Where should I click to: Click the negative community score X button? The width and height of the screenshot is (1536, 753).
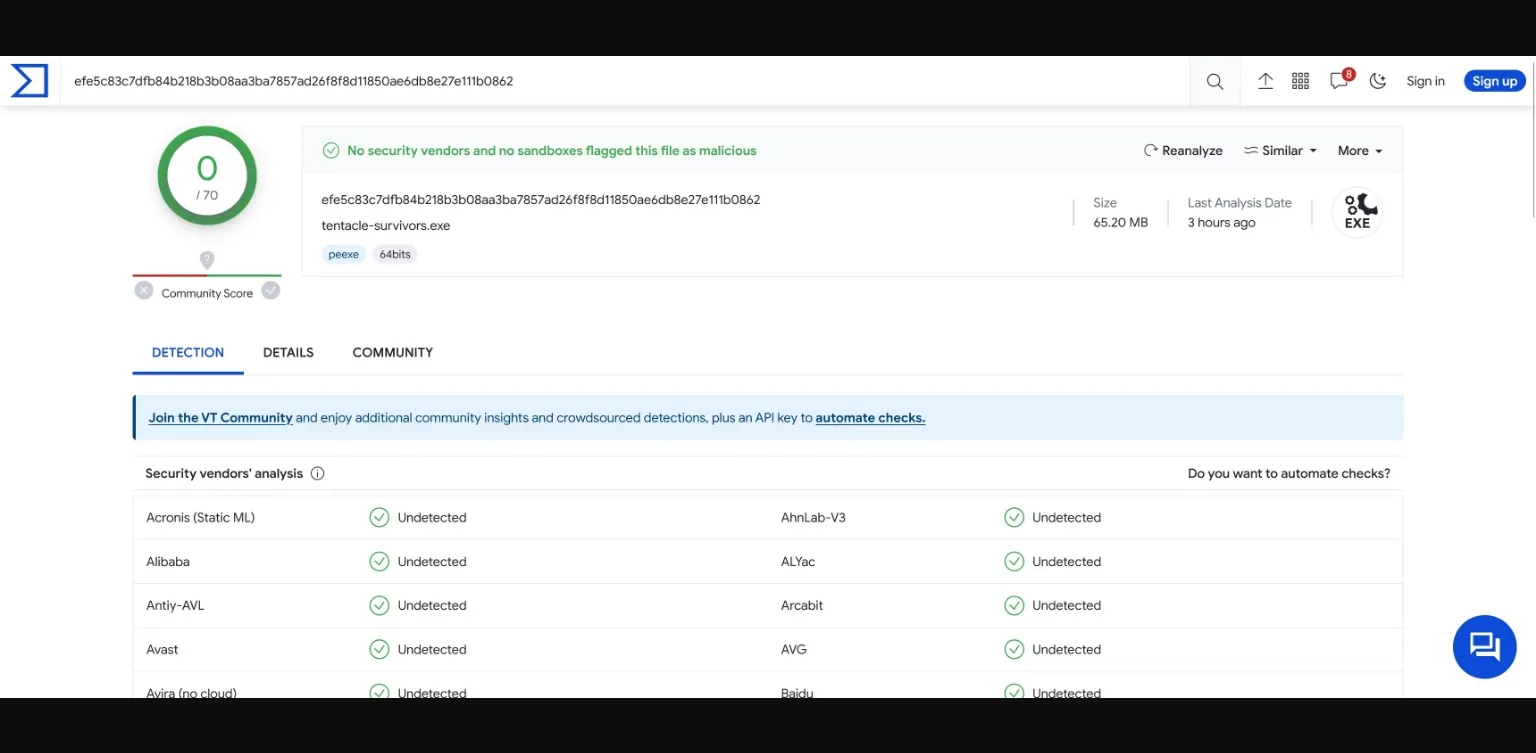click(x=144, y=291)
